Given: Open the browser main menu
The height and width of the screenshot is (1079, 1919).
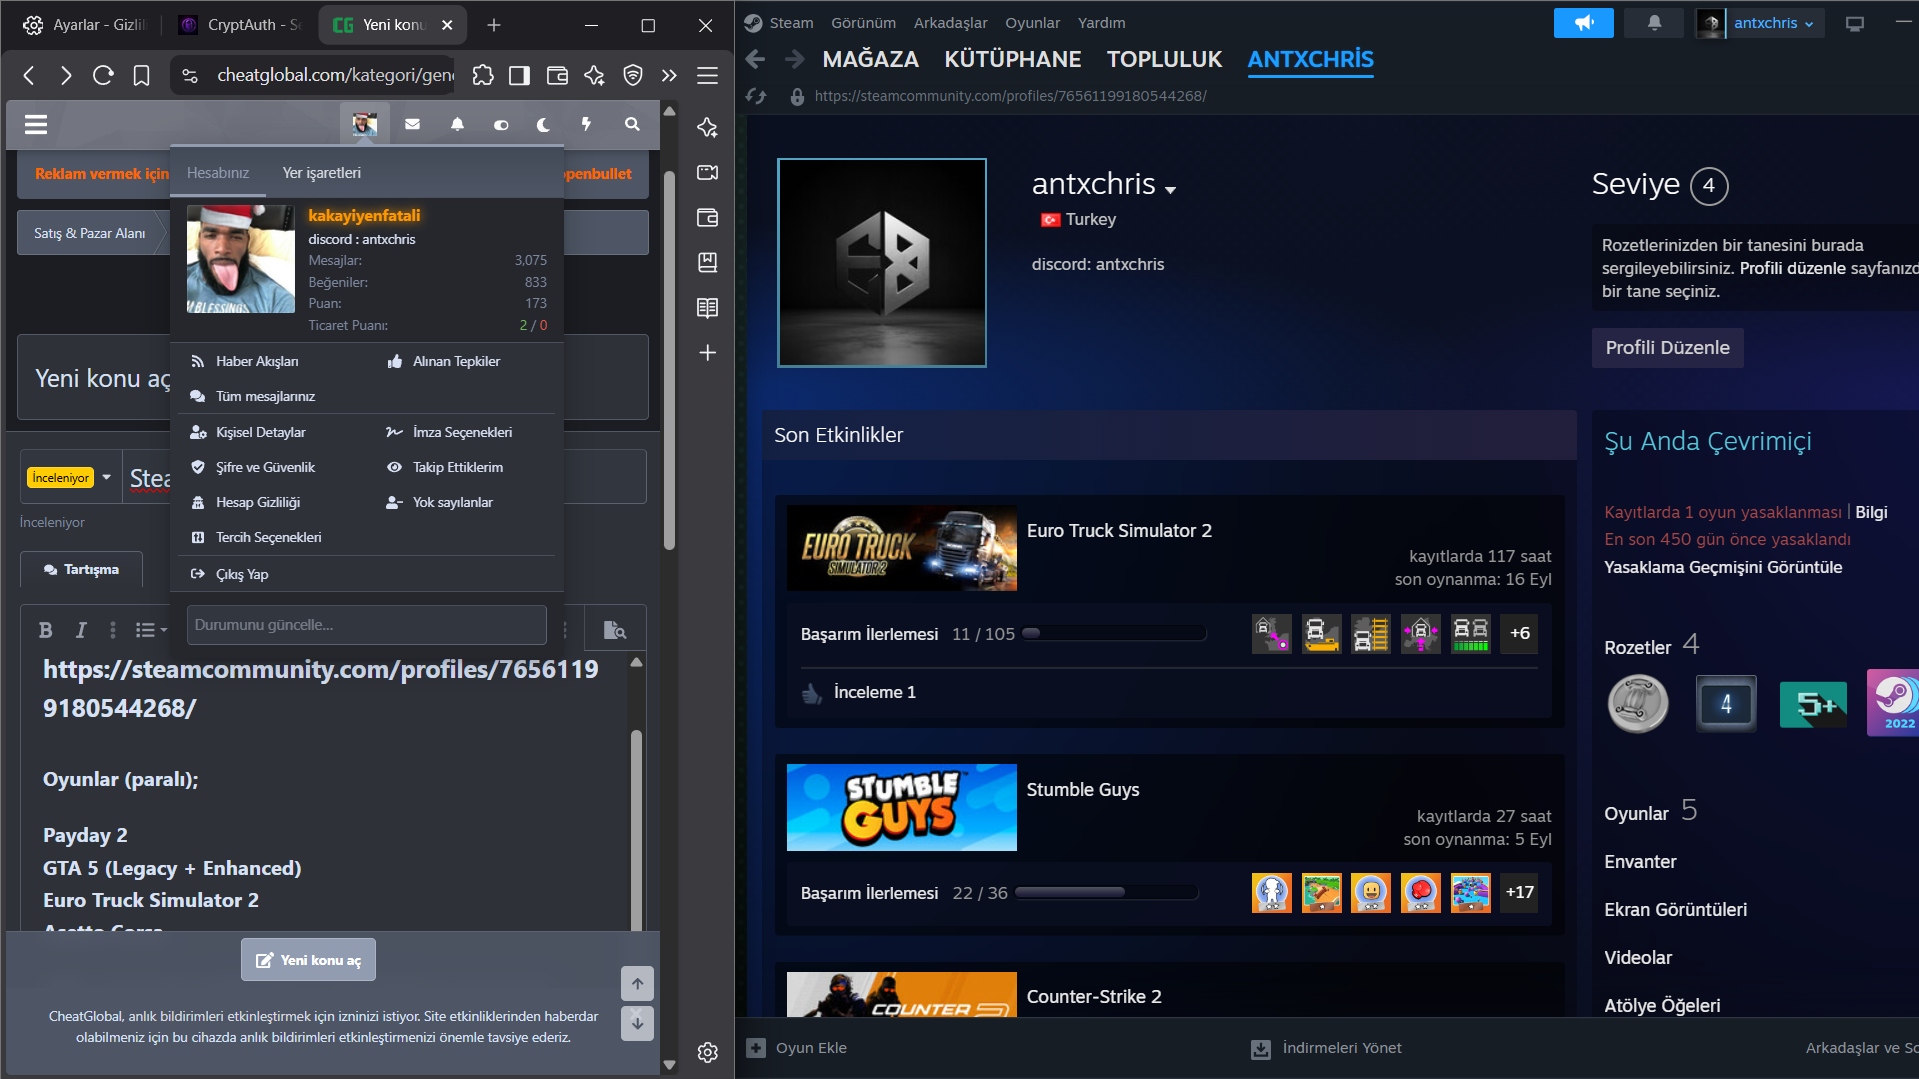Looking at the screenshot, I should [707, 75].
